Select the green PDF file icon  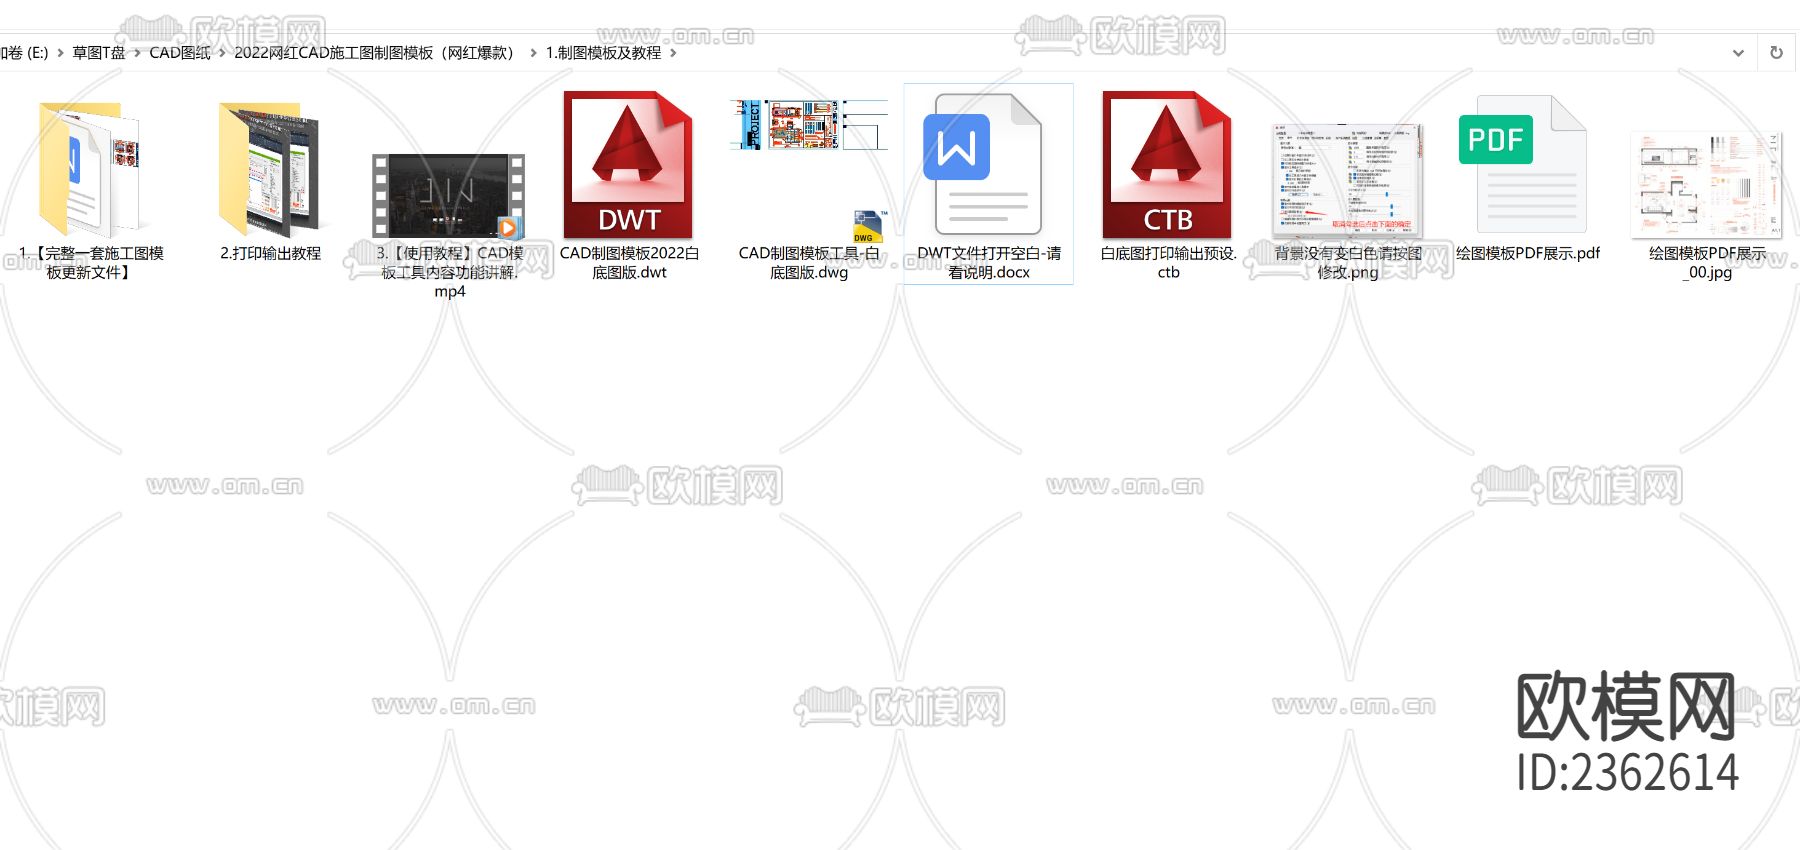1523,165
